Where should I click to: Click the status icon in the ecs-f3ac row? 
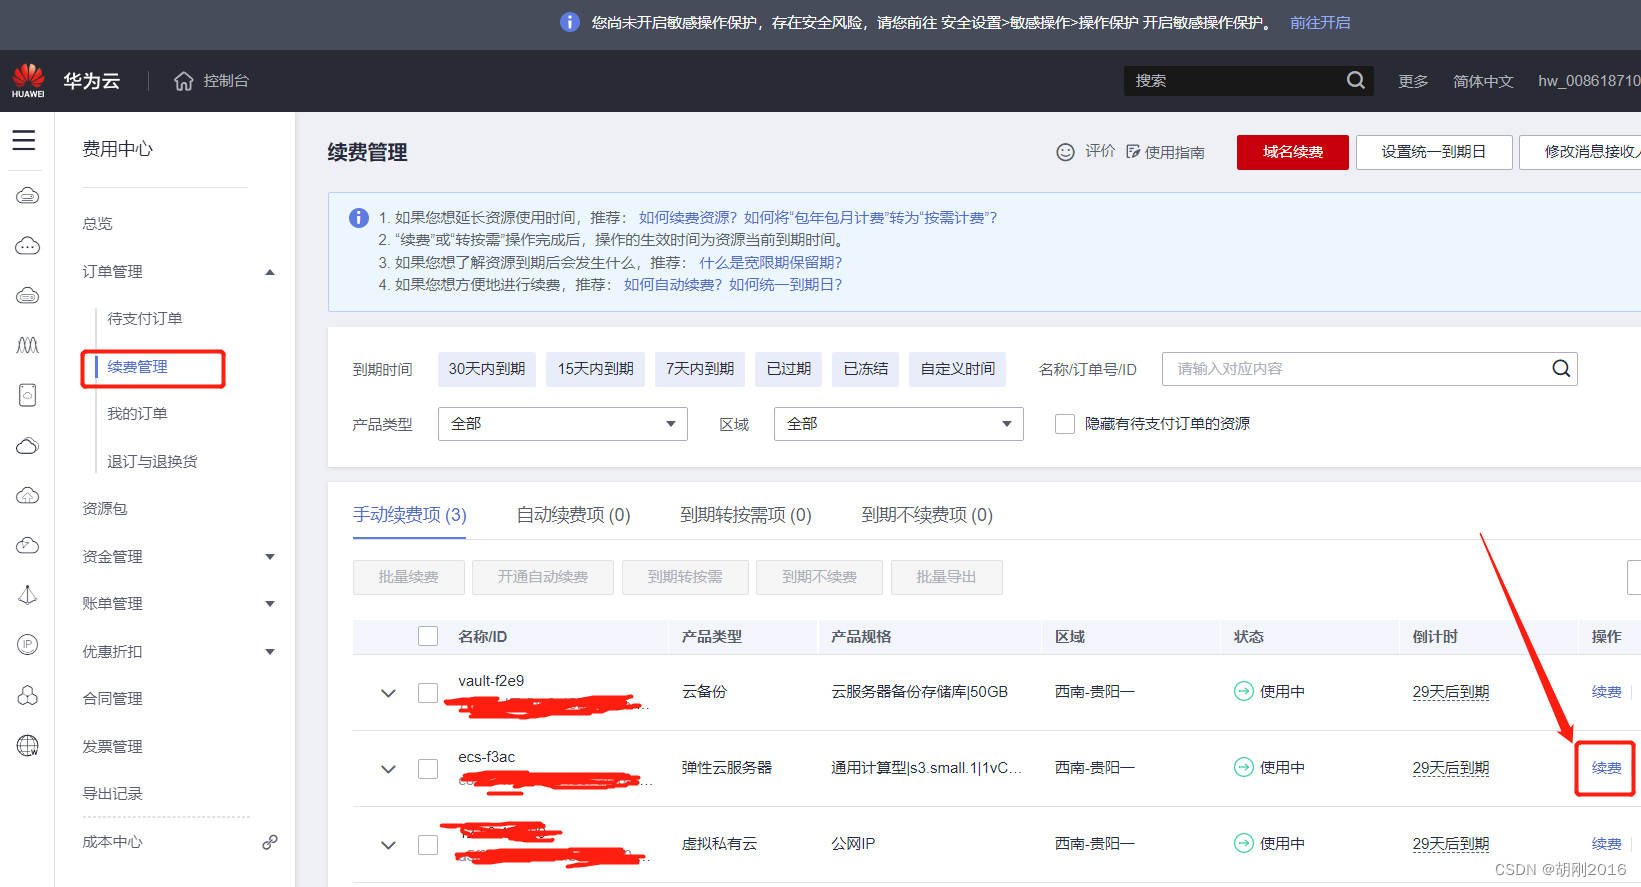1244,767
